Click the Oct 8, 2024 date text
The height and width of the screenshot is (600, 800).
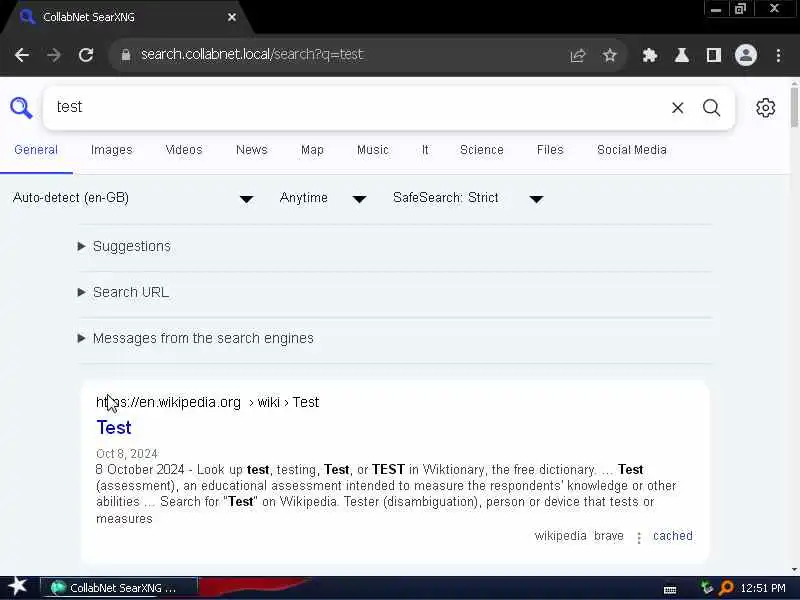tap(127, 454)
